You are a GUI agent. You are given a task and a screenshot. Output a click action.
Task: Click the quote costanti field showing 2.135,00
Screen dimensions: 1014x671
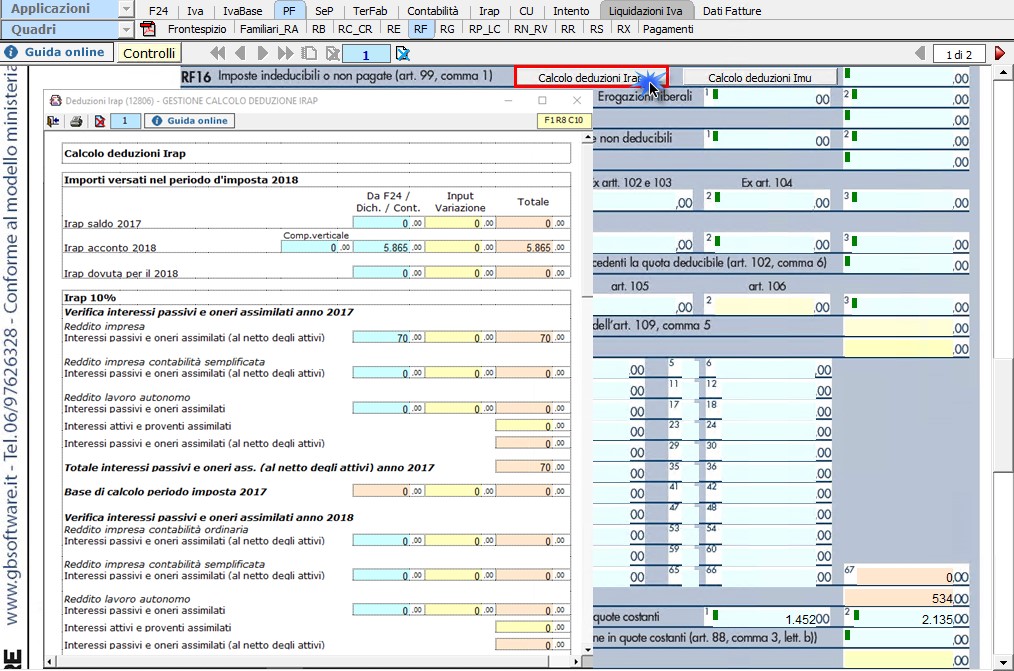pos(907,617)
